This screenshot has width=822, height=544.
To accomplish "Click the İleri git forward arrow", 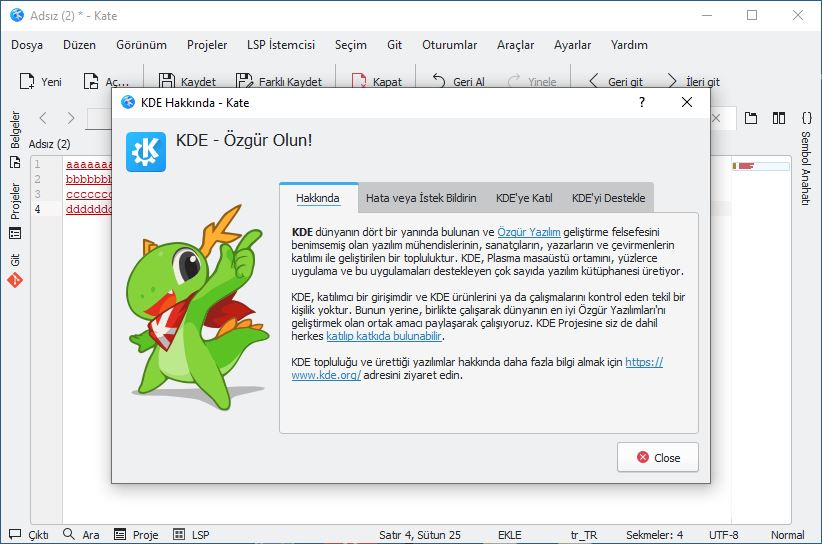I will tap(672, 81).
